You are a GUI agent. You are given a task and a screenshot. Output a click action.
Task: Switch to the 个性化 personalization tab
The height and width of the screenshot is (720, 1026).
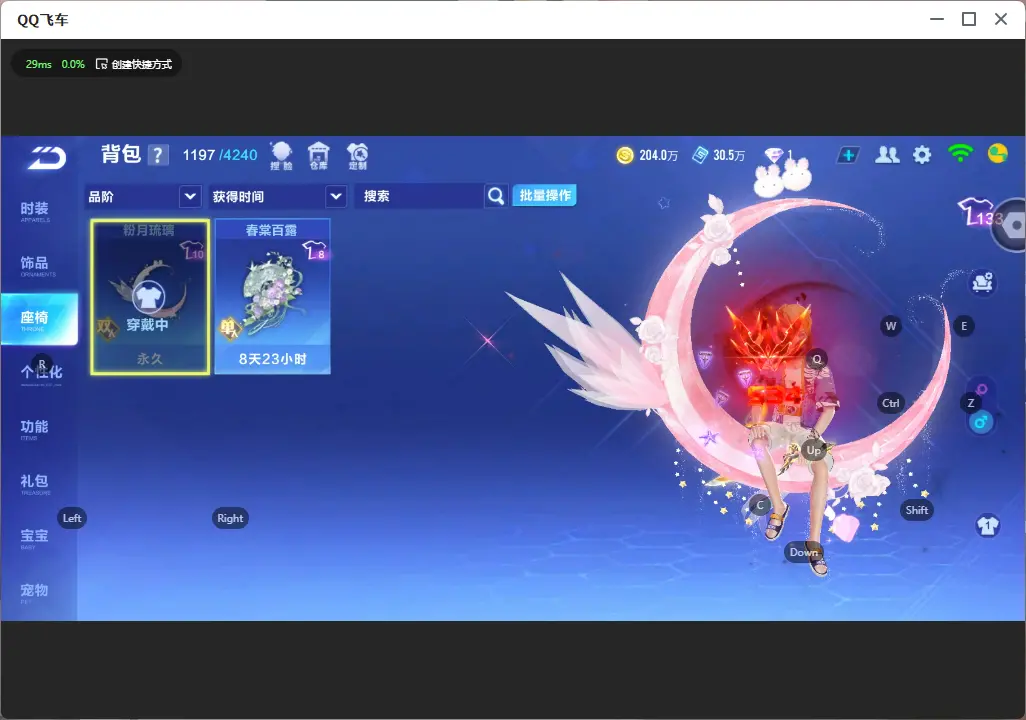click(x=41, y=374)
